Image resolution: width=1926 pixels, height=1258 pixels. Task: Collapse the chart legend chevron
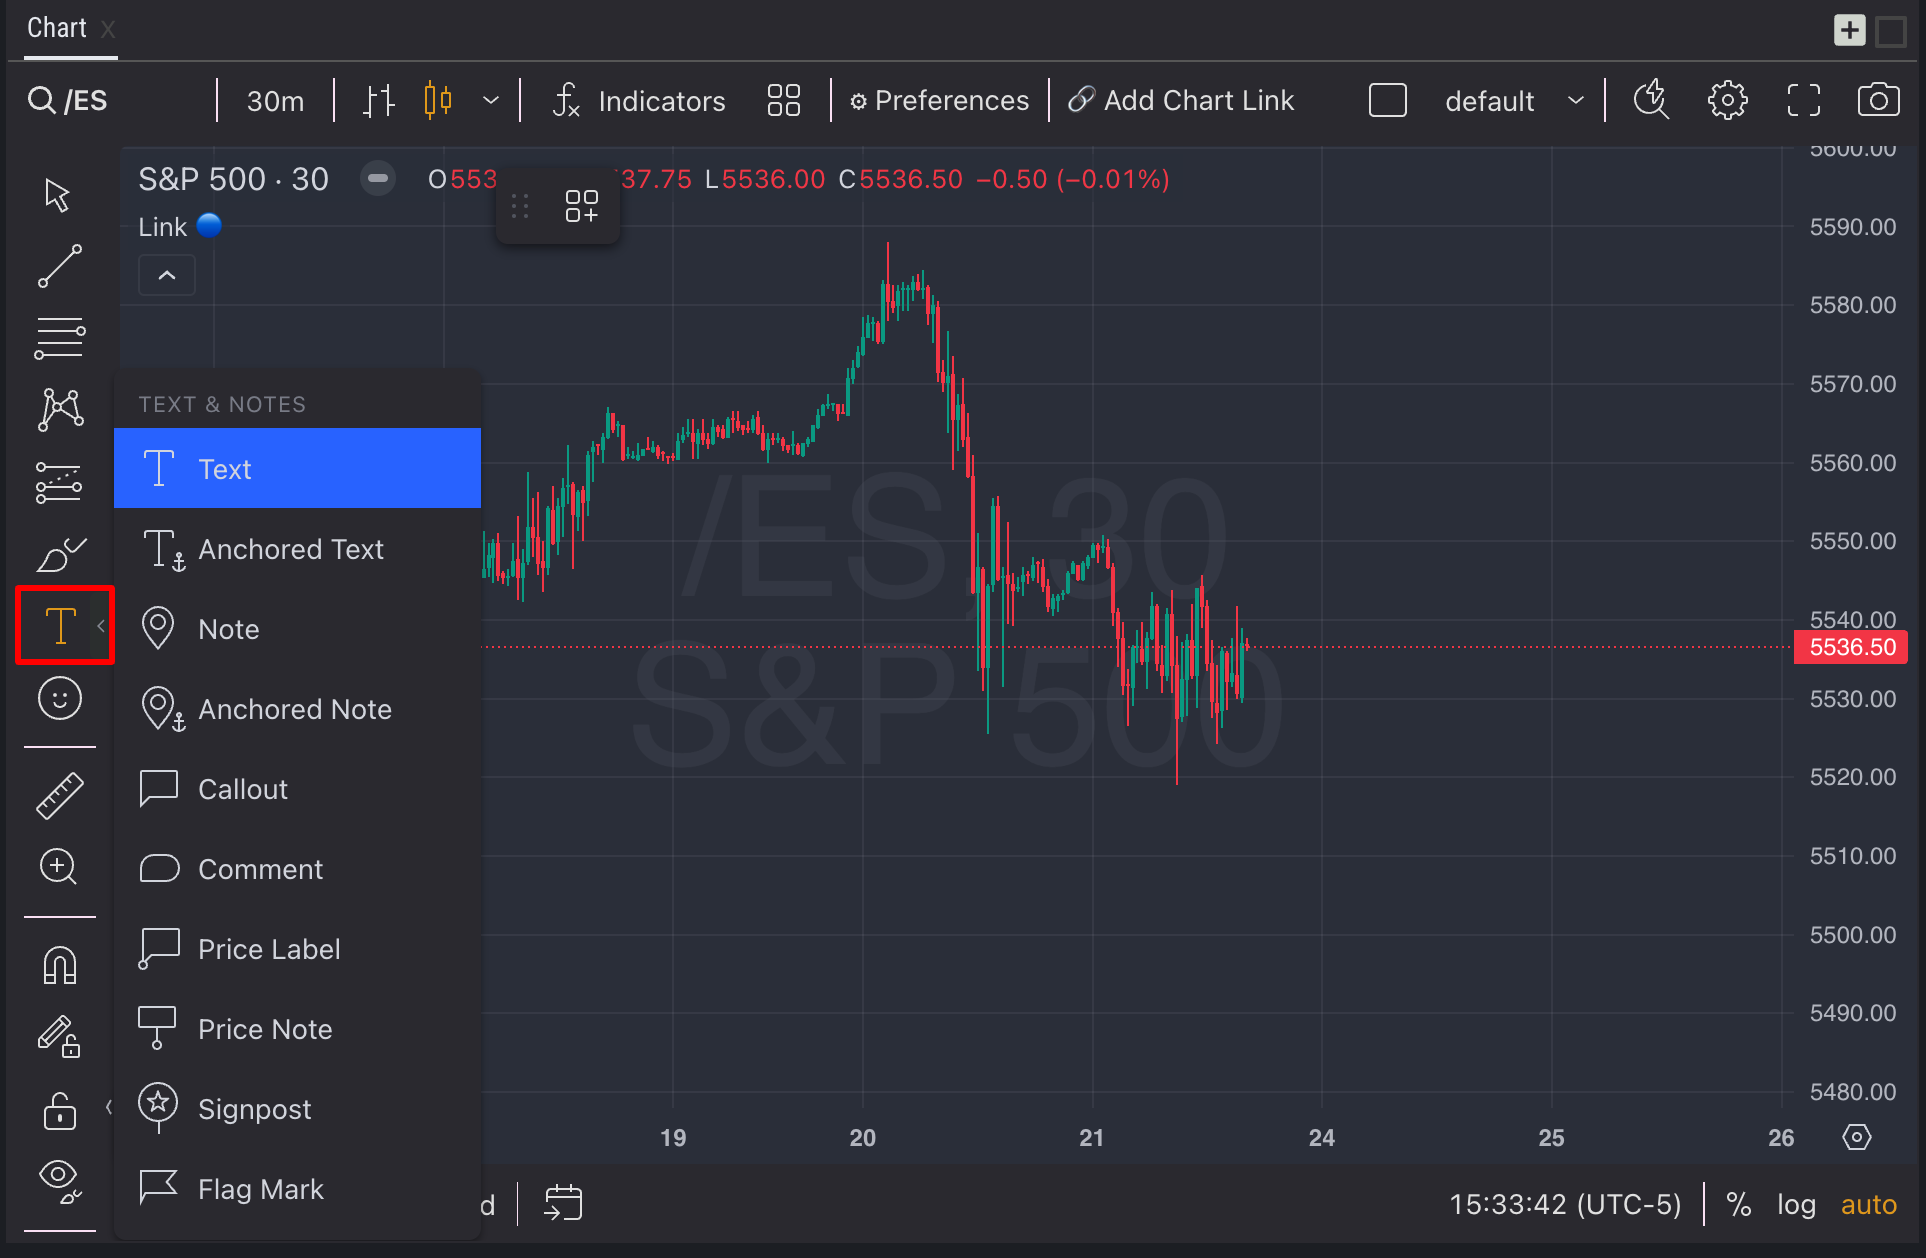click(167, 275)
